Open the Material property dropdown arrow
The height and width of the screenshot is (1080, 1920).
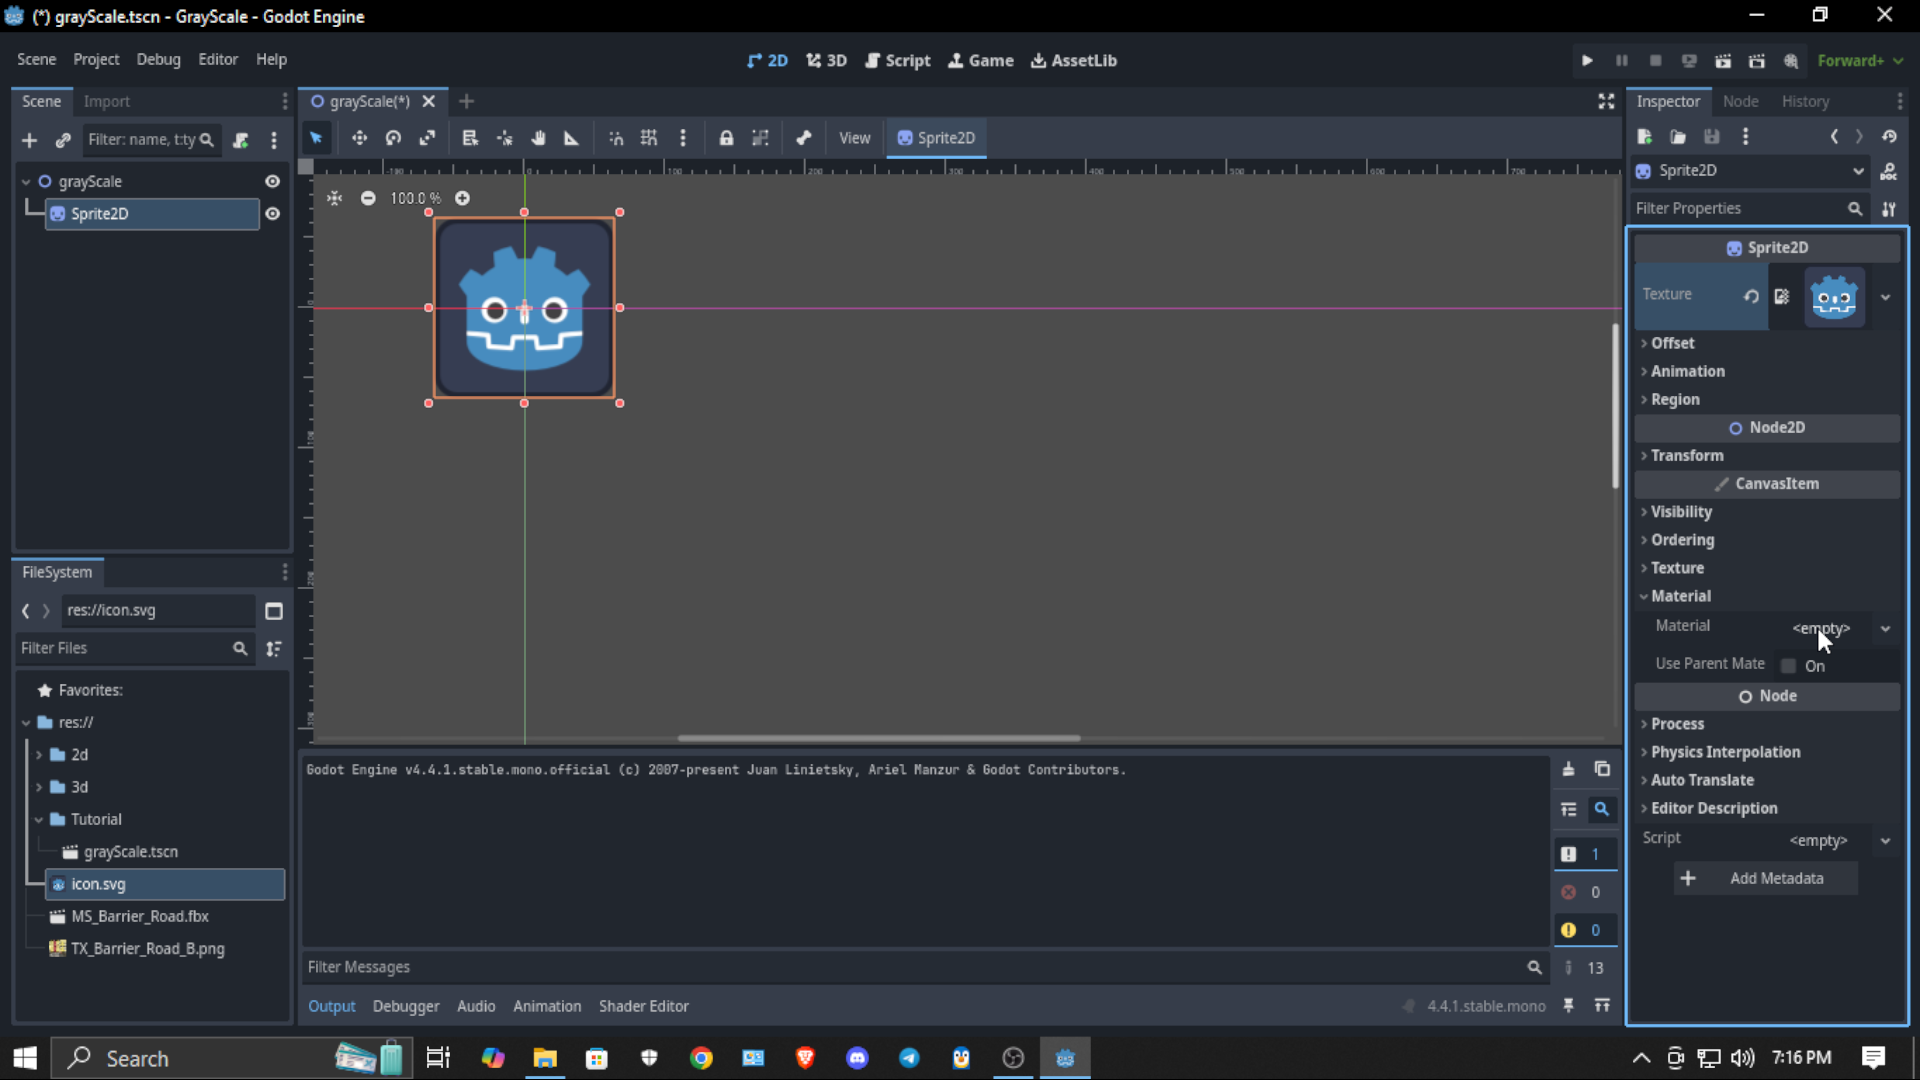tap(1885, 629)
